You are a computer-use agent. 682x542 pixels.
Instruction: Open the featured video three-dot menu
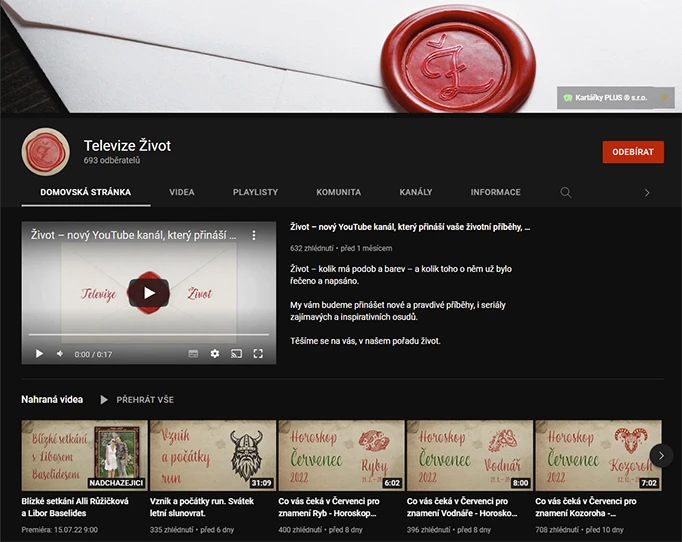click(x=254, y=235)
